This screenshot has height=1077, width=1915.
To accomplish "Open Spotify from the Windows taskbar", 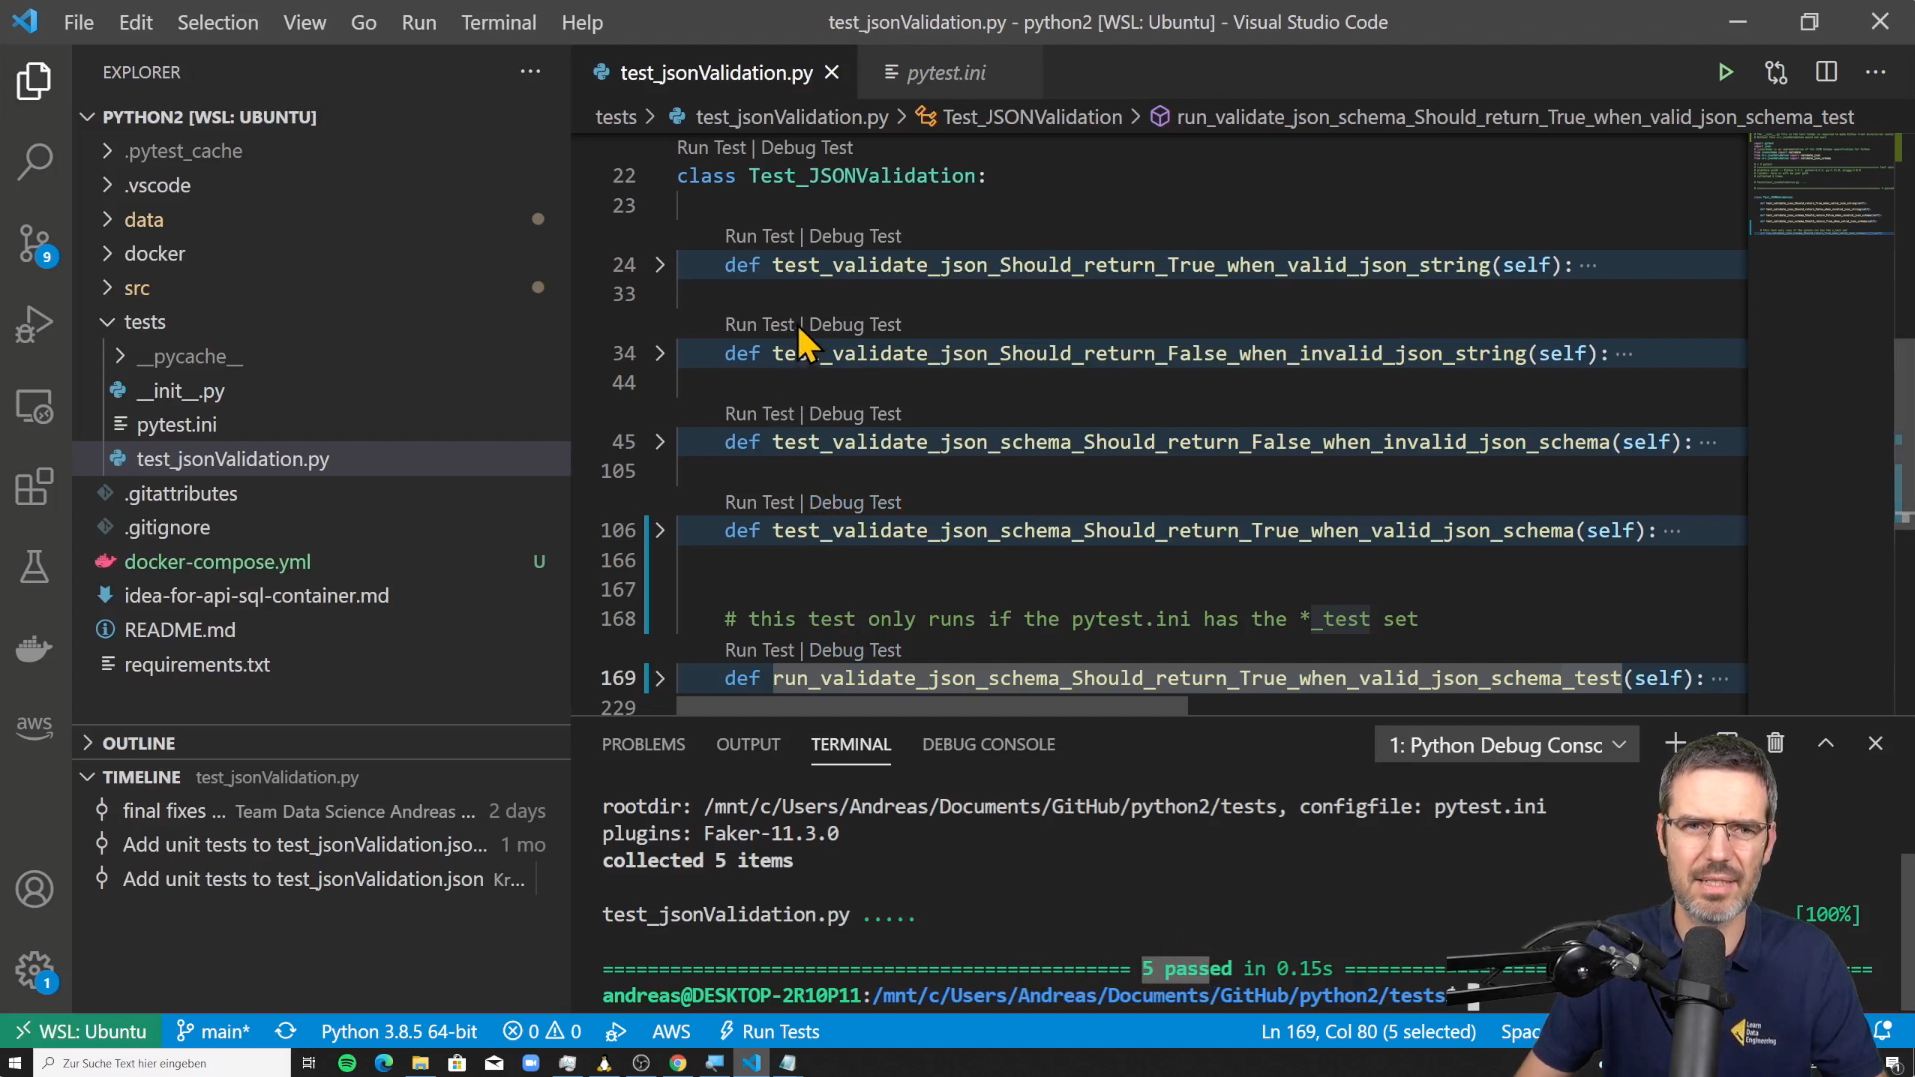I will pos(346,1063).
